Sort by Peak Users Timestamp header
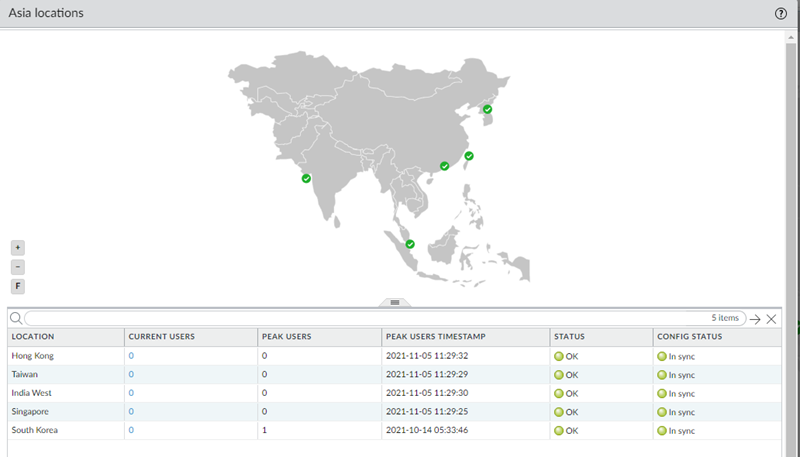 coord(465,337)
